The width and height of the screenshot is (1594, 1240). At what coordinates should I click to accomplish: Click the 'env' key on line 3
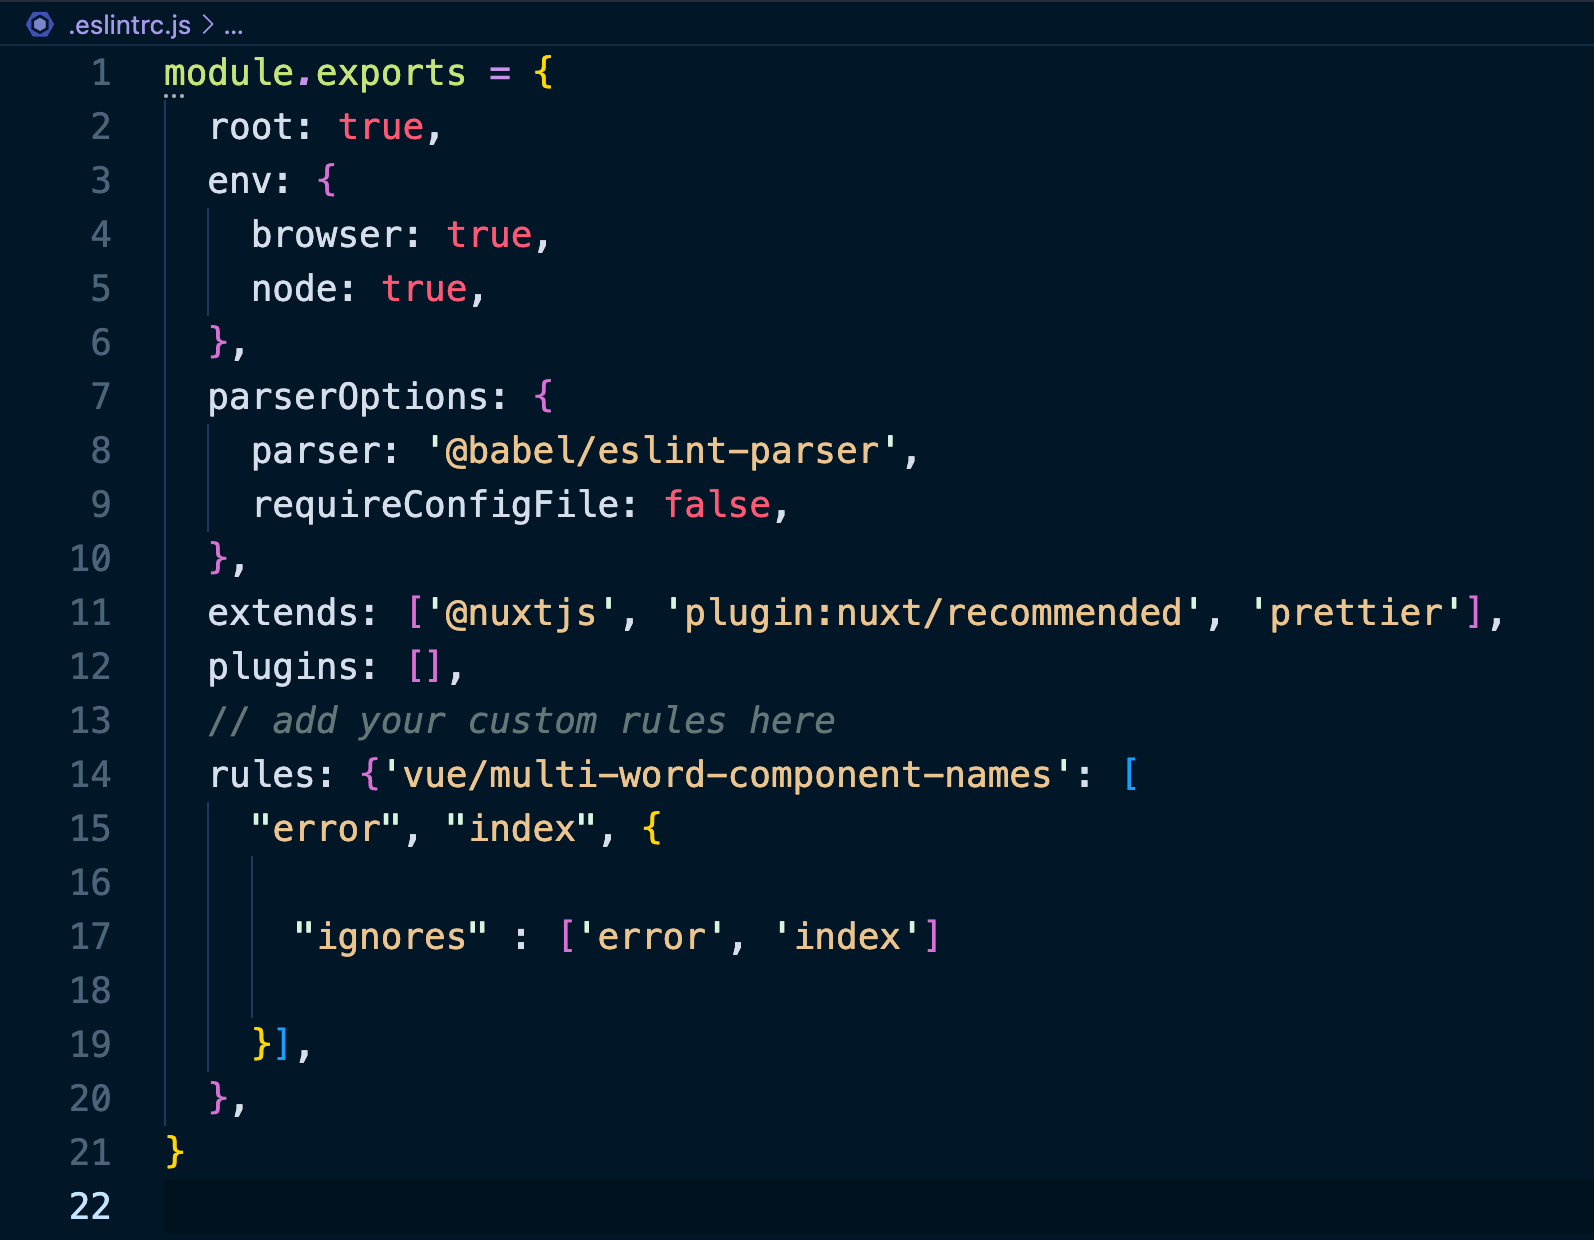coord(240,180)
